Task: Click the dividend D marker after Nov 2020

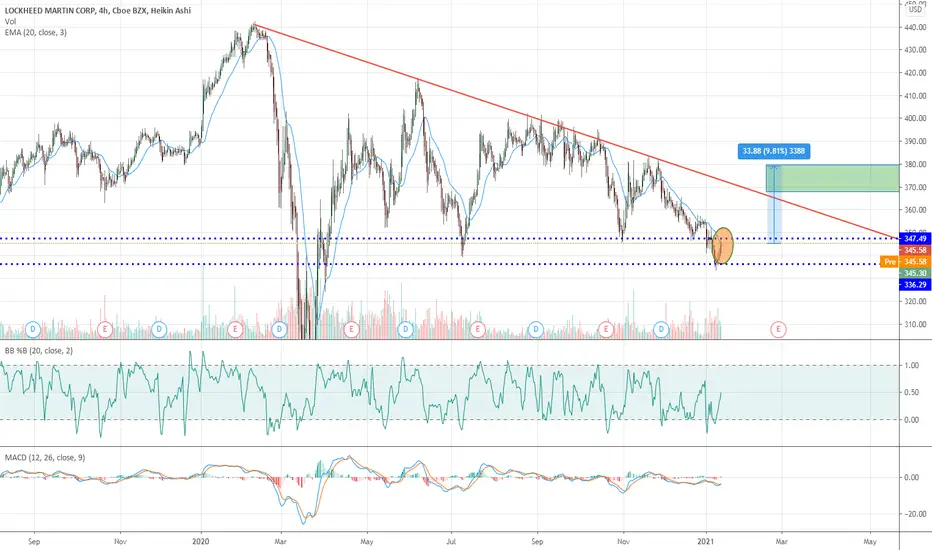Action: (x=661, y=329)
